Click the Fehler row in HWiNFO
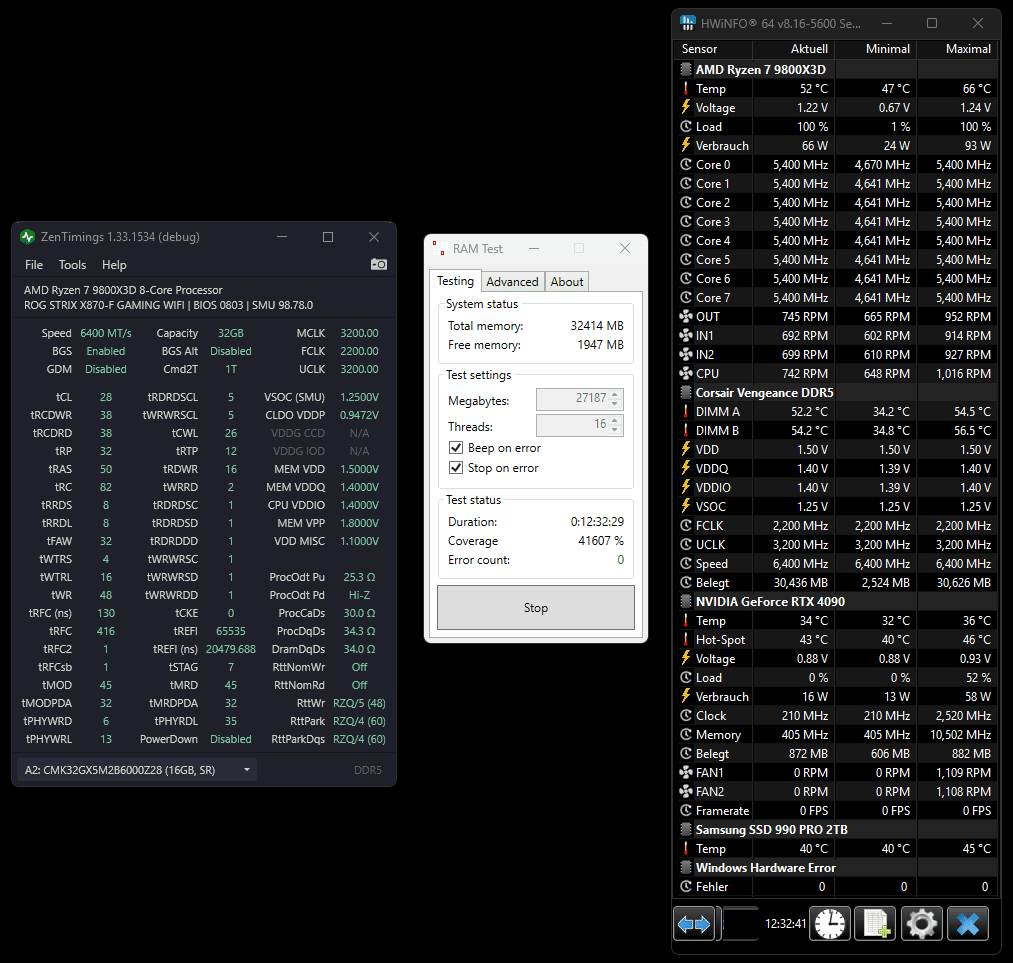Screen dimensions: 1013x963 pyautogui.click(x=836, y=887)
